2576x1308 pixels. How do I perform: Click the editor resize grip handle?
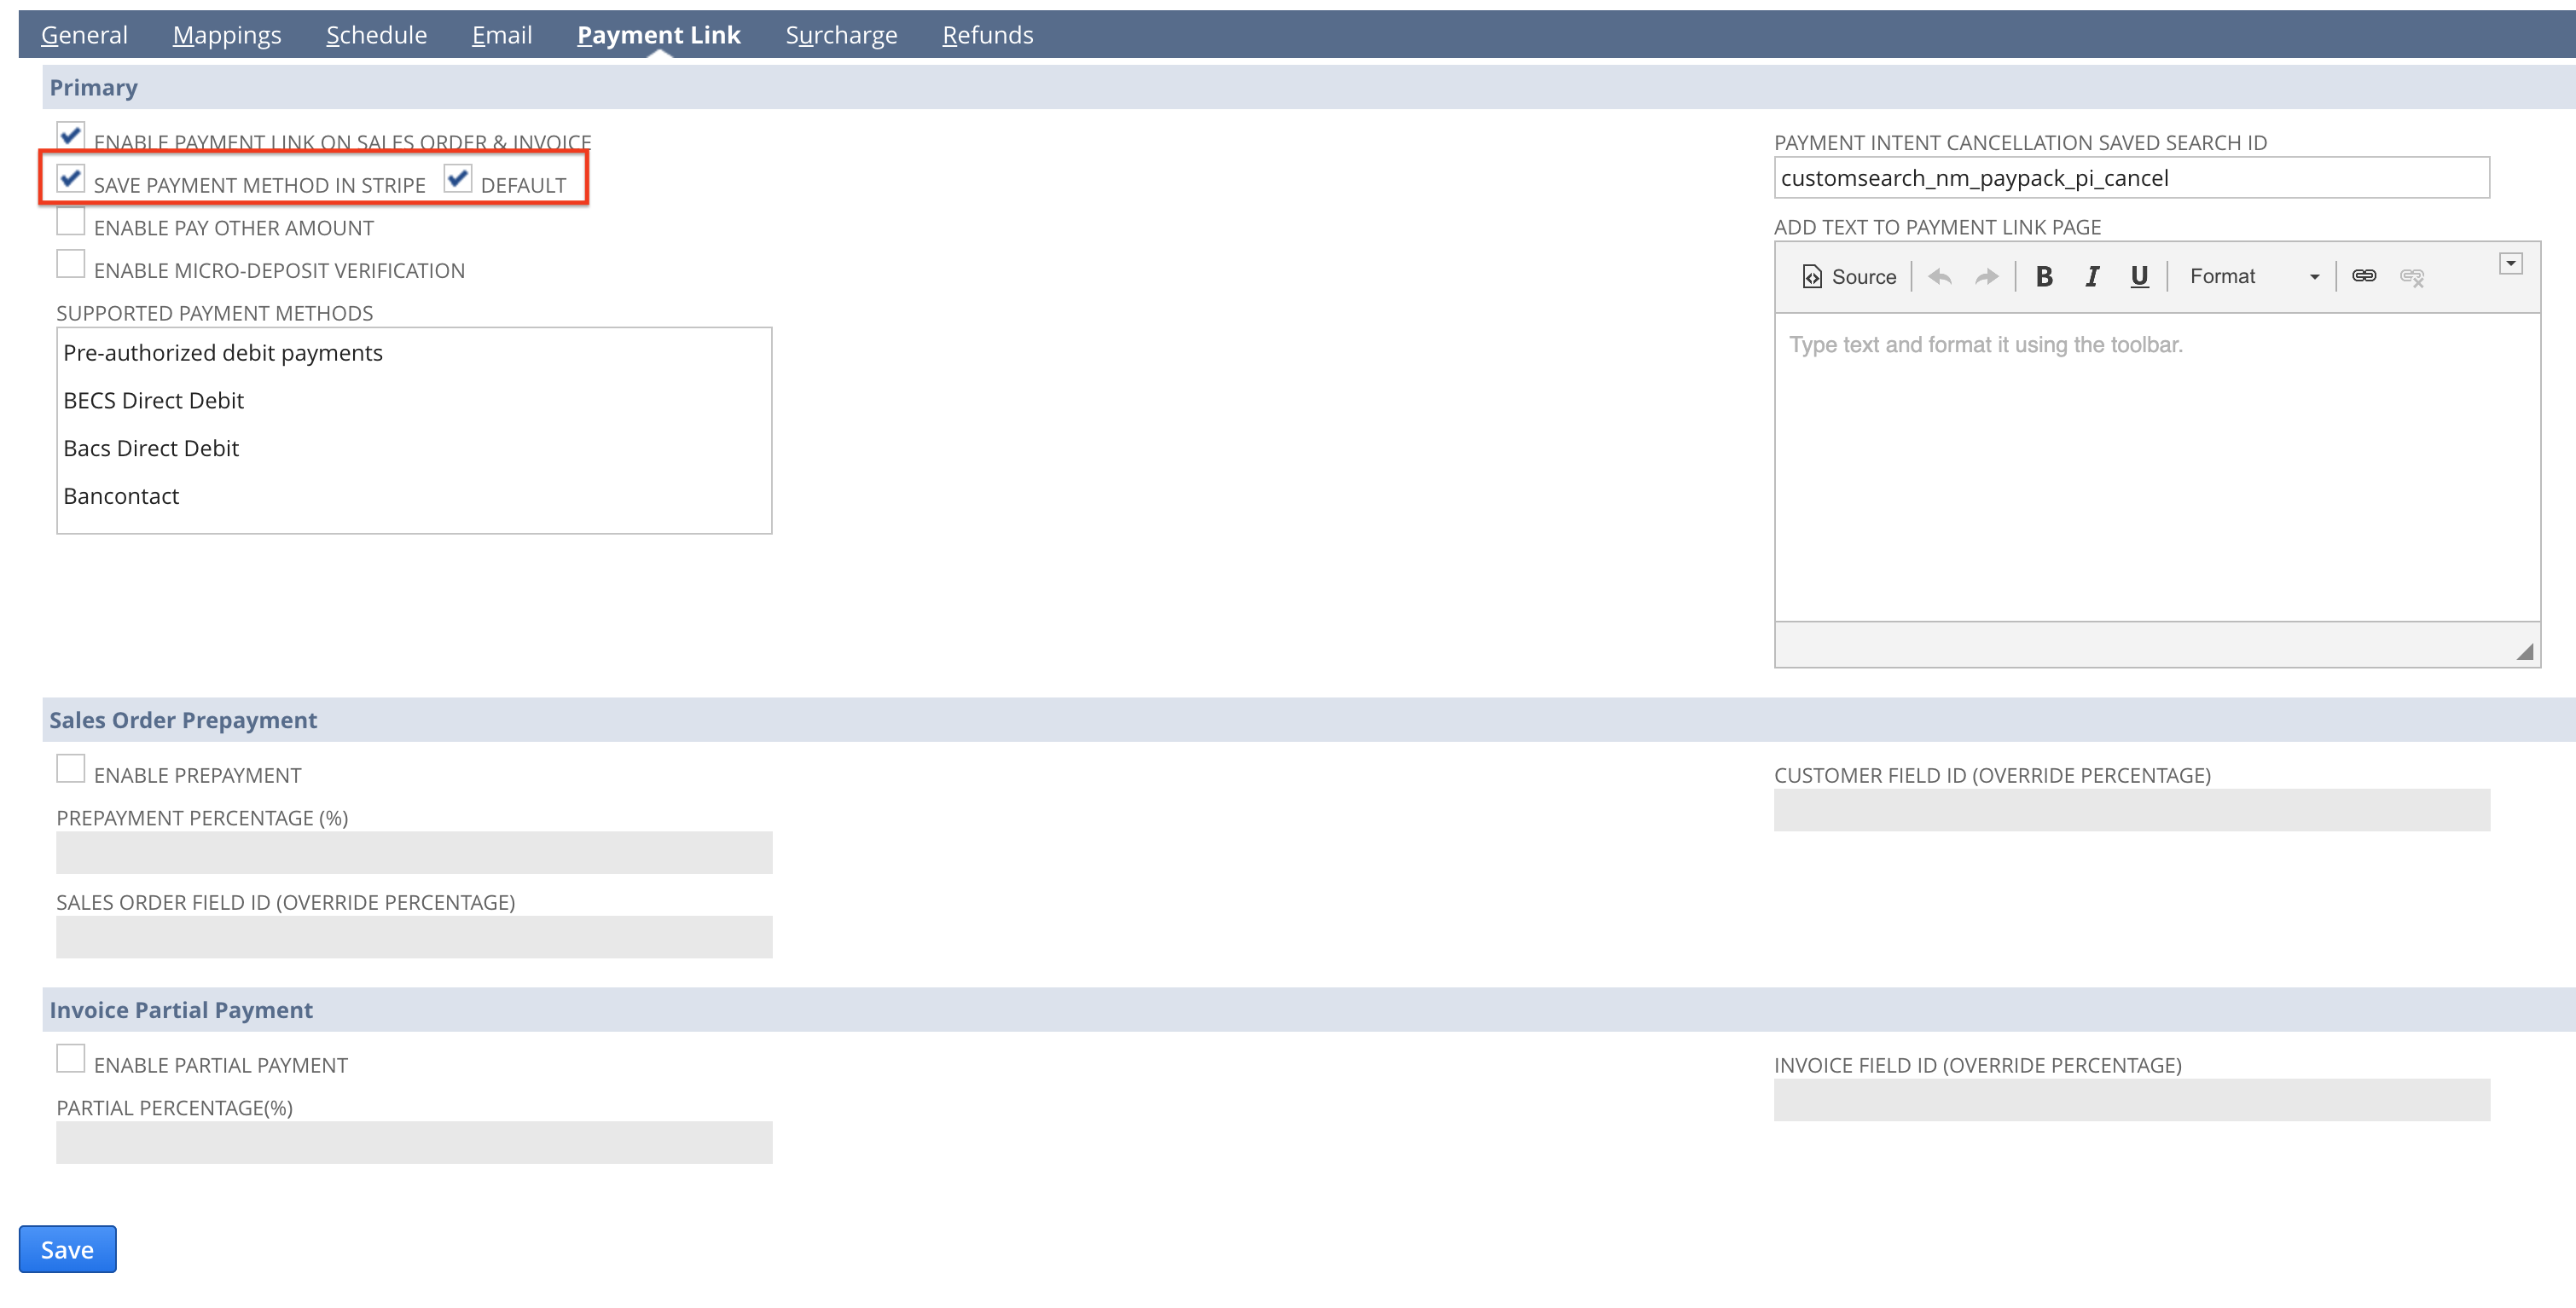(x=2524, y=652)
